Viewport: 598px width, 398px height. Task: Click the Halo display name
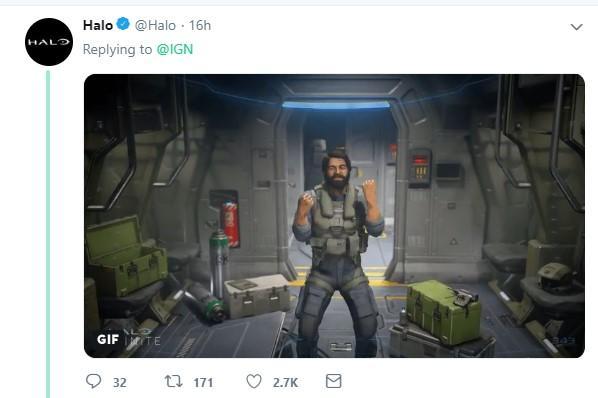pos(98,25)
